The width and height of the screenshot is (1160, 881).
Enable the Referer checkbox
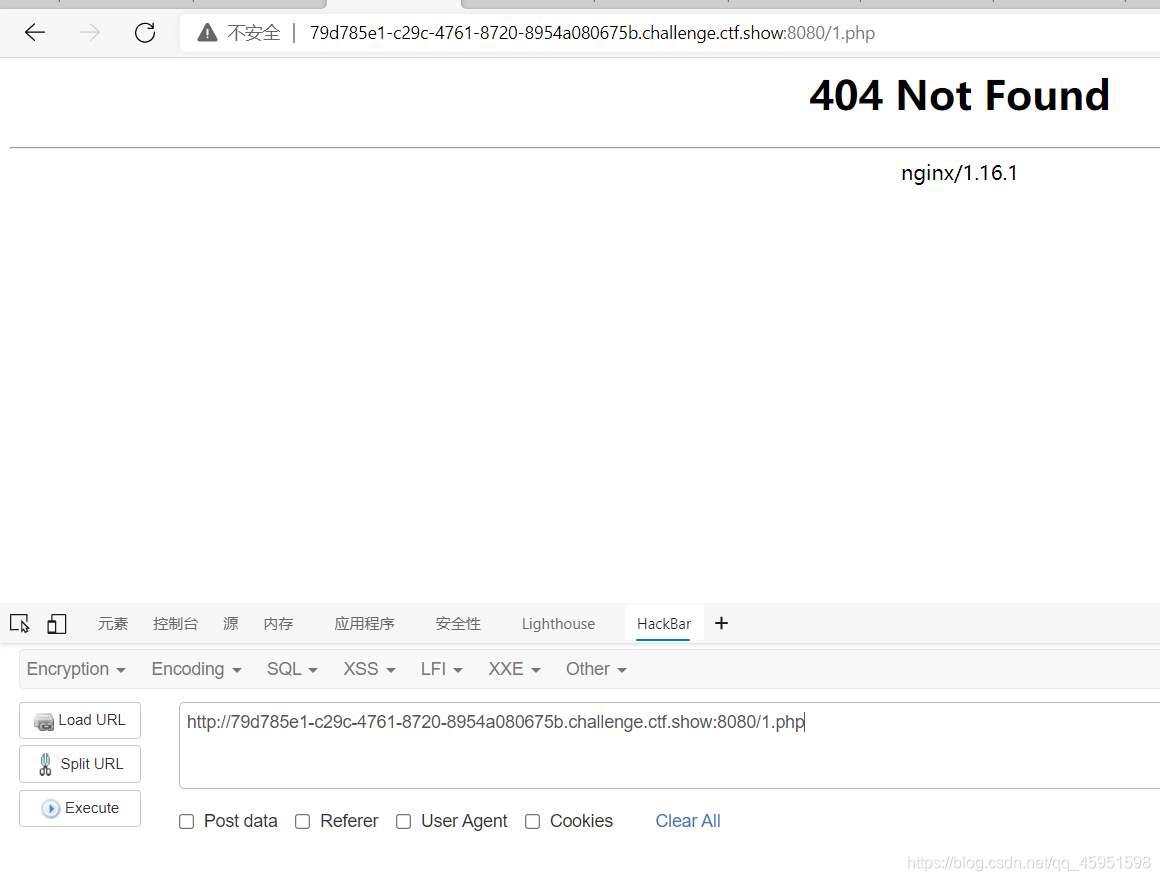(303, 821)
